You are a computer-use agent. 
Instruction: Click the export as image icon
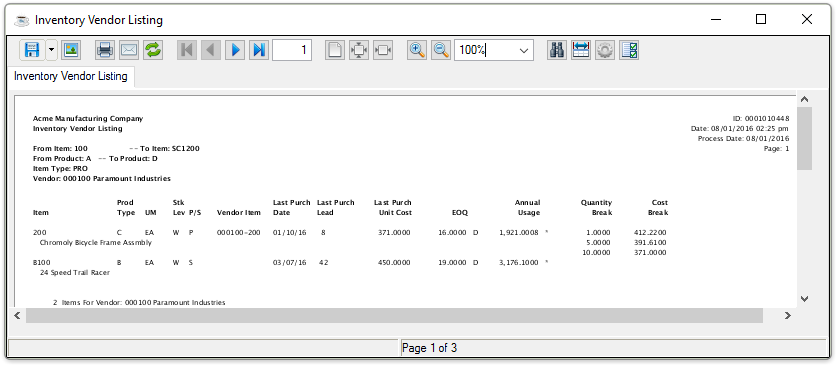pyautogui.click(x=71, y=50)
